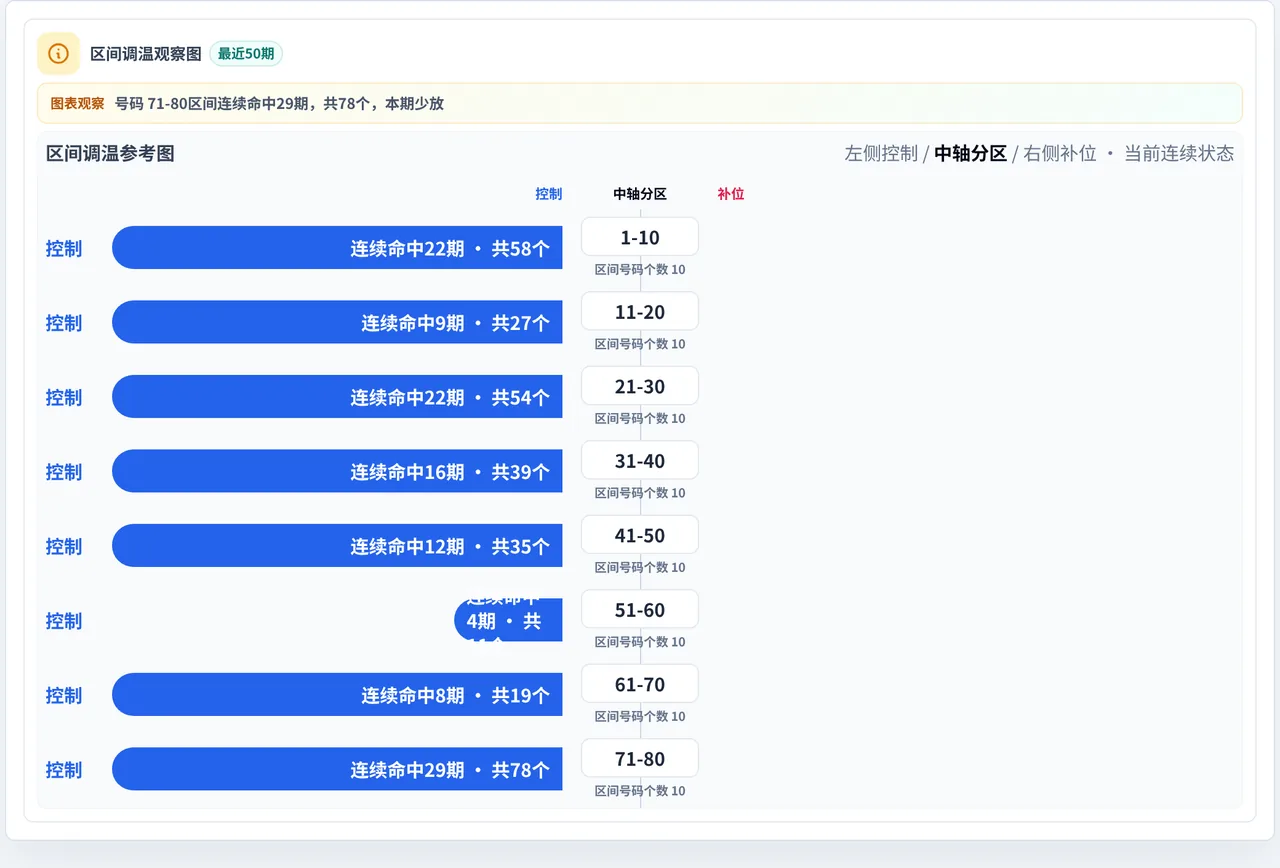Click the bar 连续命中22期 · 共54个
1280x868 pixels.
coord(337,397)
